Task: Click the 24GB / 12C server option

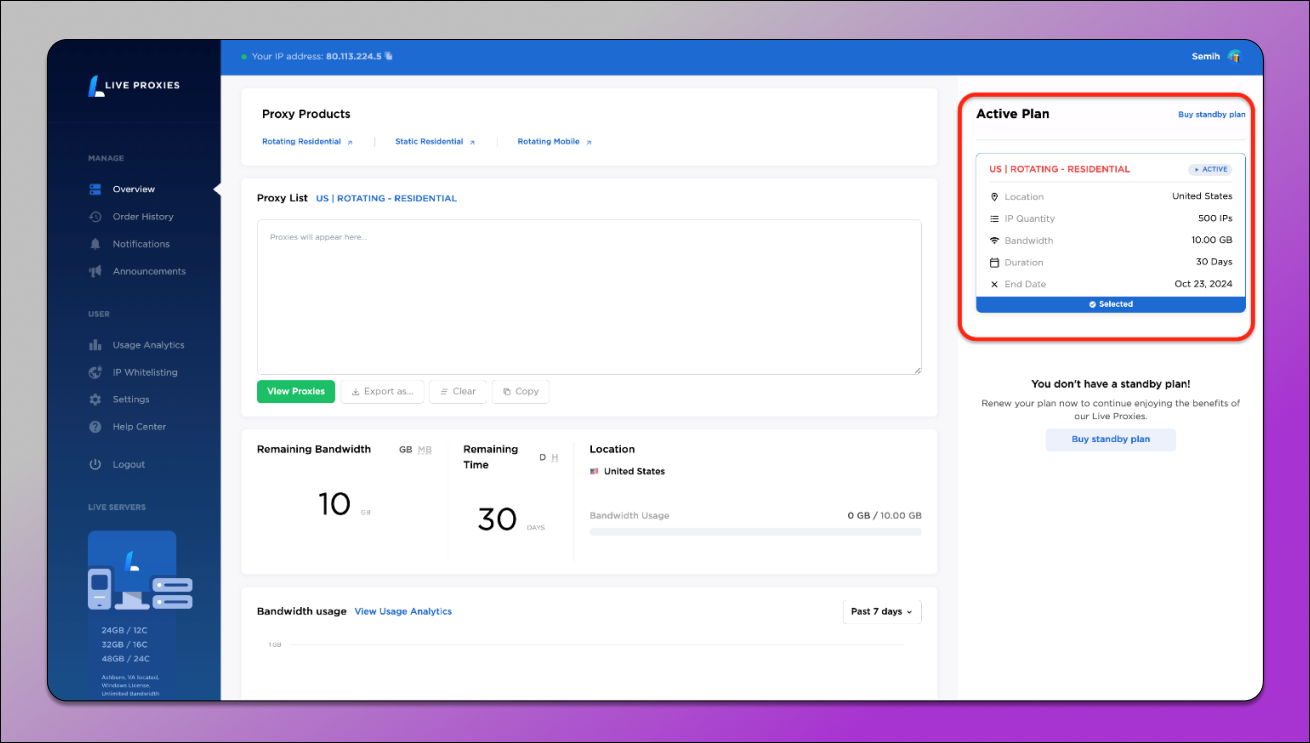Action: pos(125,631)
